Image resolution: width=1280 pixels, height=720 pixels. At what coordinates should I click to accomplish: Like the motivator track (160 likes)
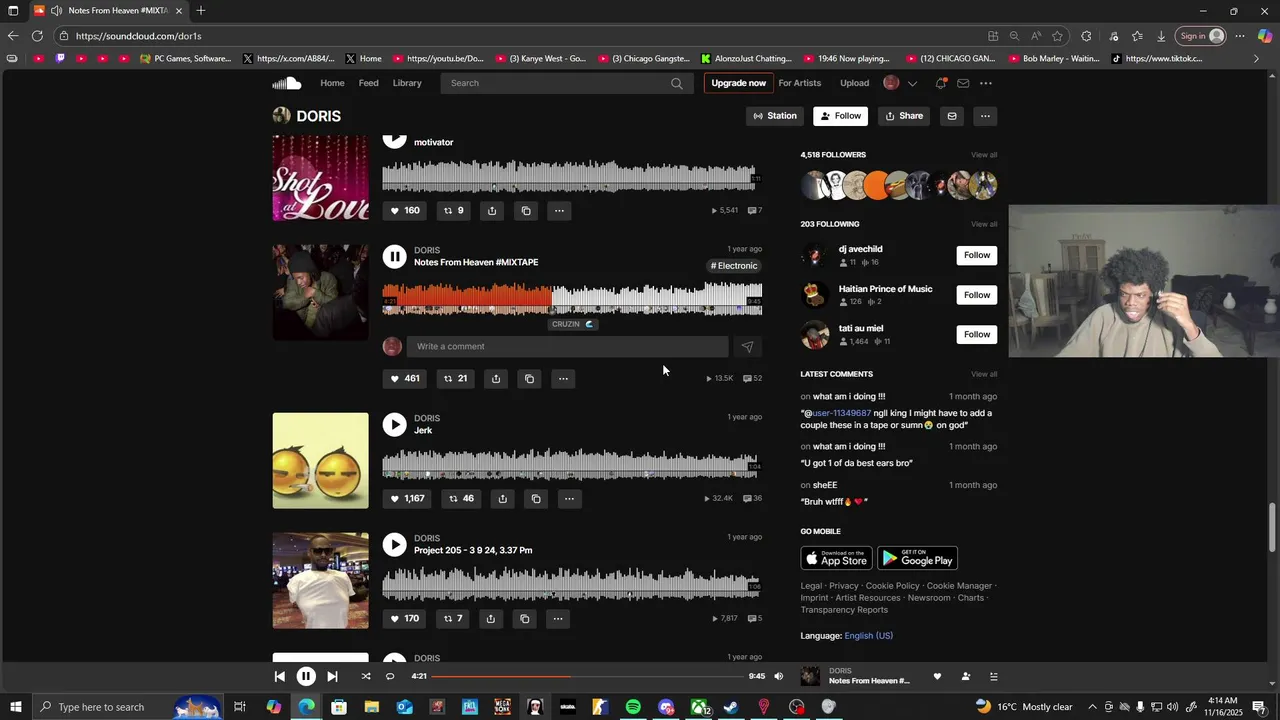405,210
